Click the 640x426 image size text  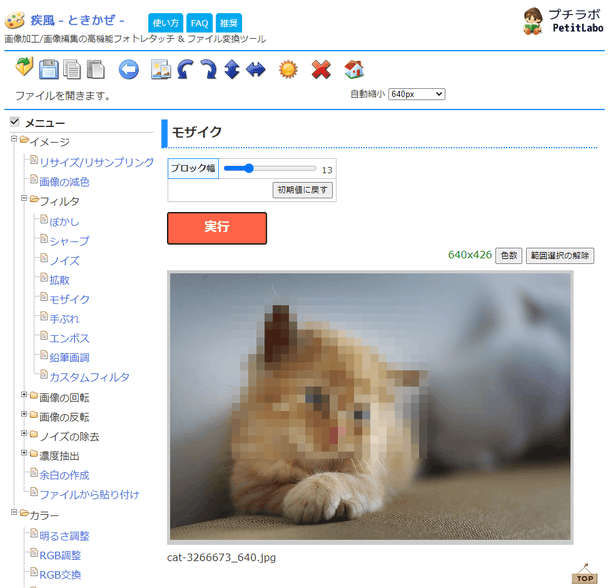470,255
